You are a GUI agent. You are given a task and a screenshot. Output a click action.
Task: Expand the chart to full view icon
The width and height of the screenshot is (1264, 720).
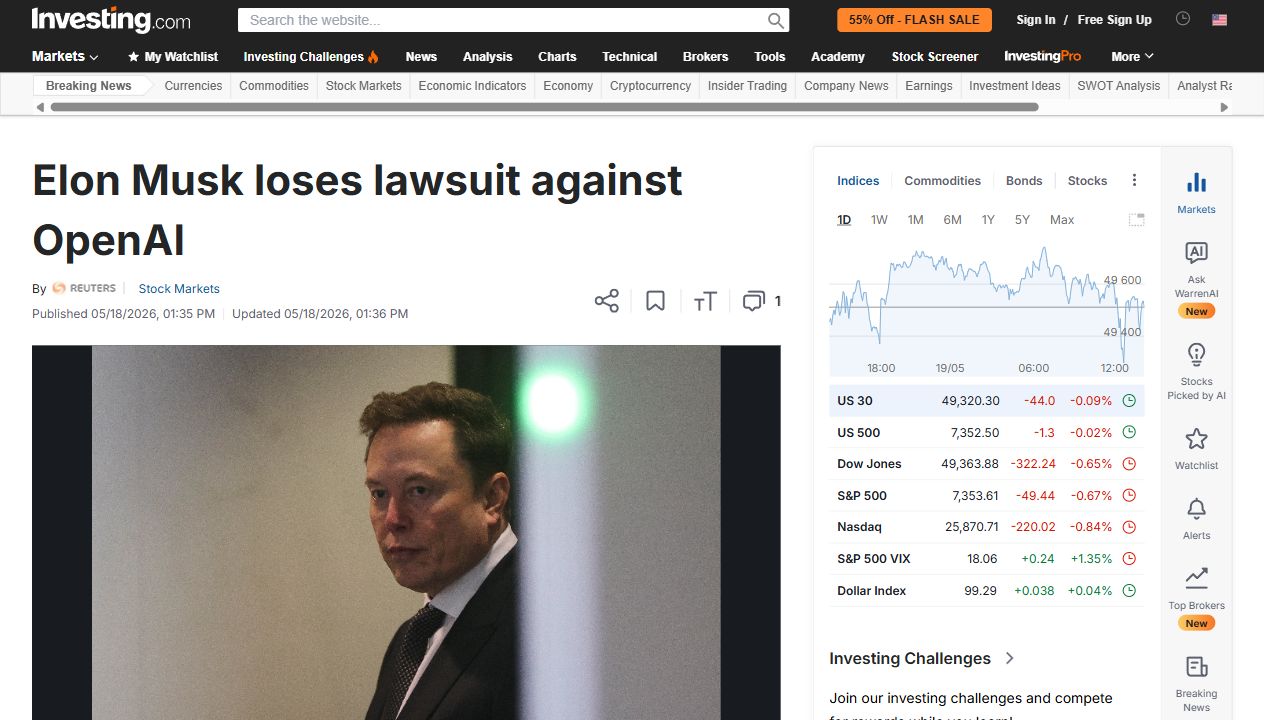click(1136, 220)
